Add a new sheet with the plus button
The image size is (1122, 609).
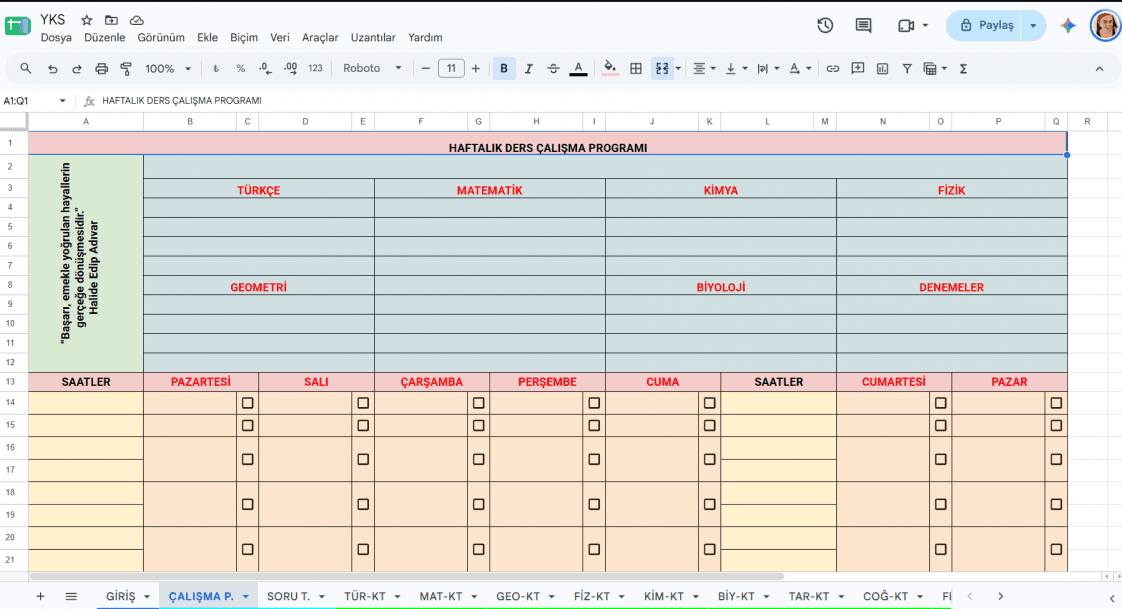tap(41, 596)
